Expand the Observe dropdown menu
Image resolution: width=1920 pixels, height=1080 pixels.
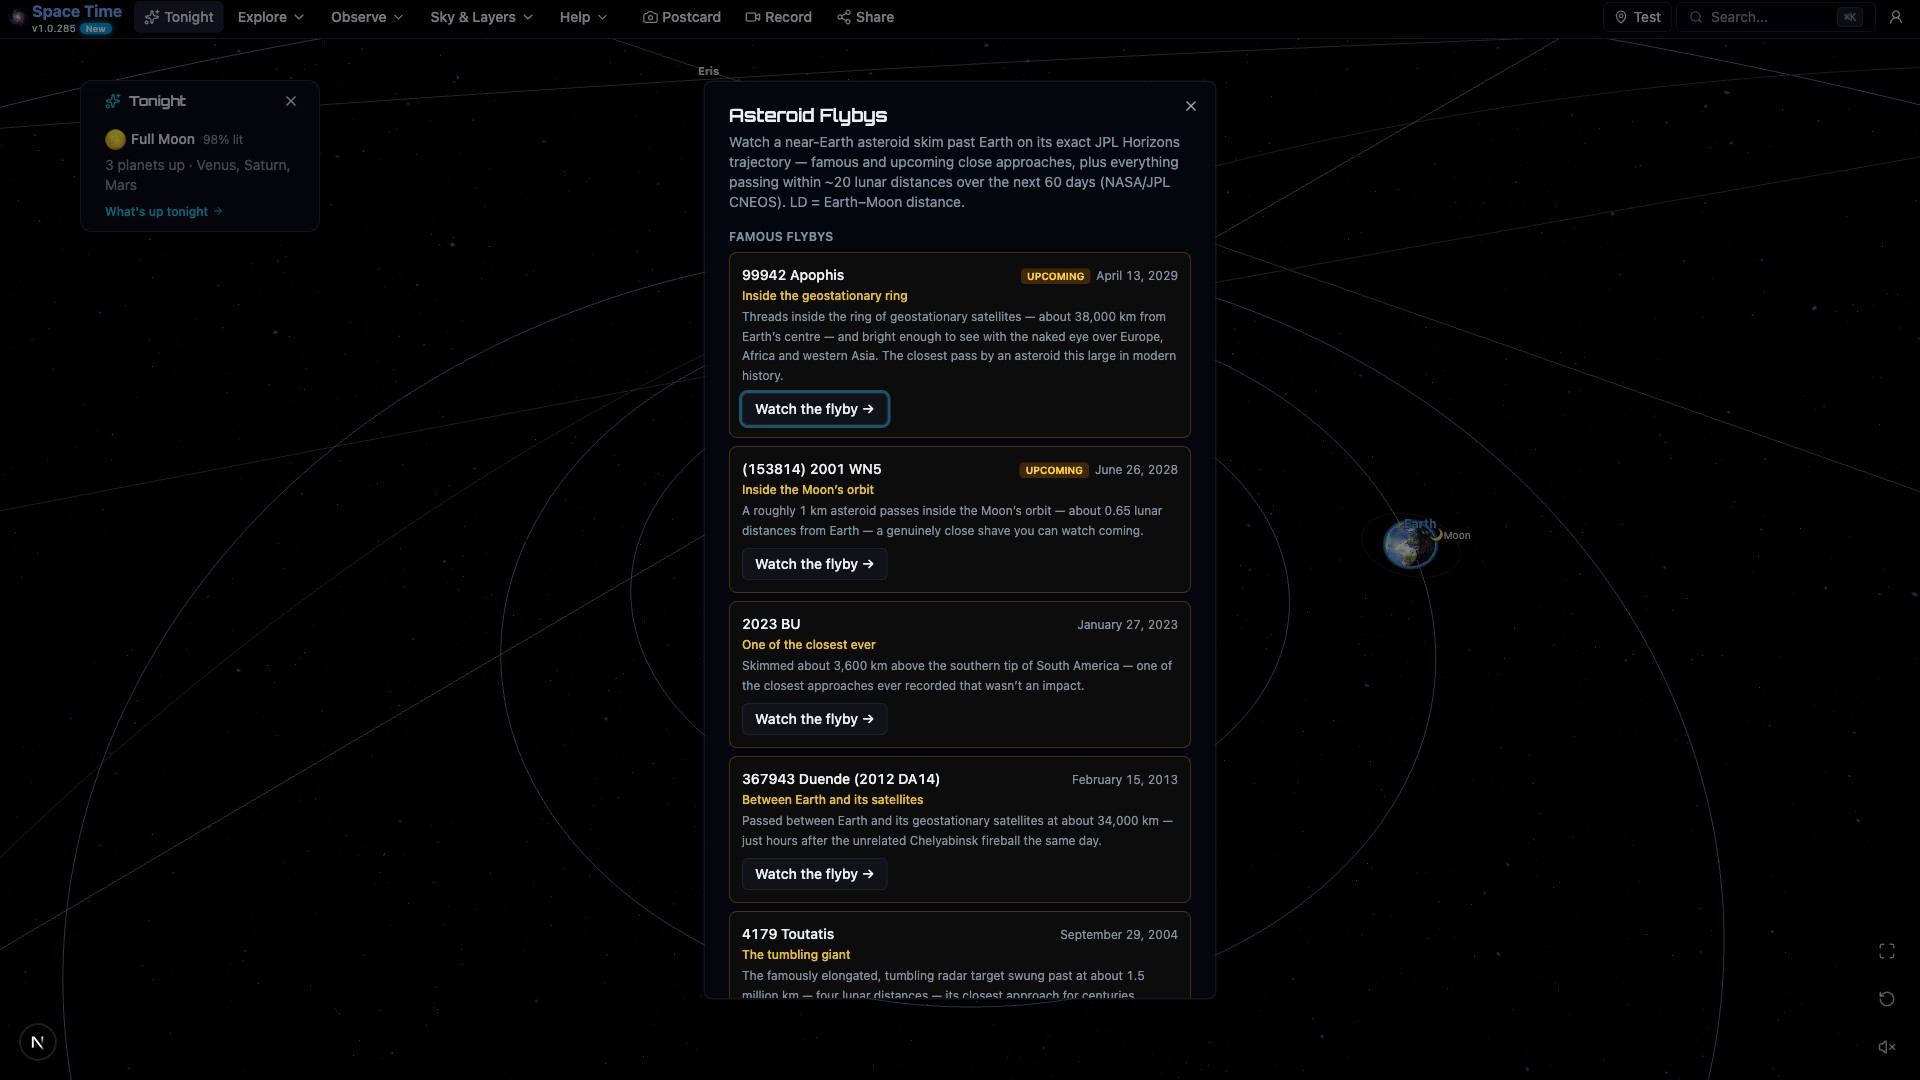[x=367, y=17]
